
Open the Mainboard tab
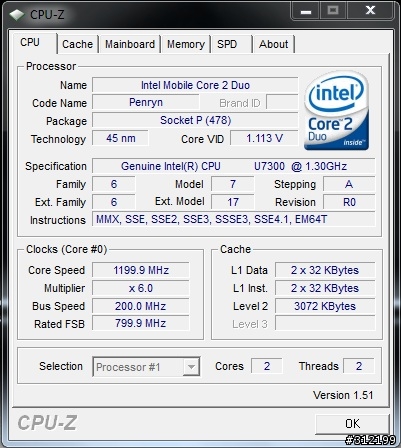click(130, 44)
